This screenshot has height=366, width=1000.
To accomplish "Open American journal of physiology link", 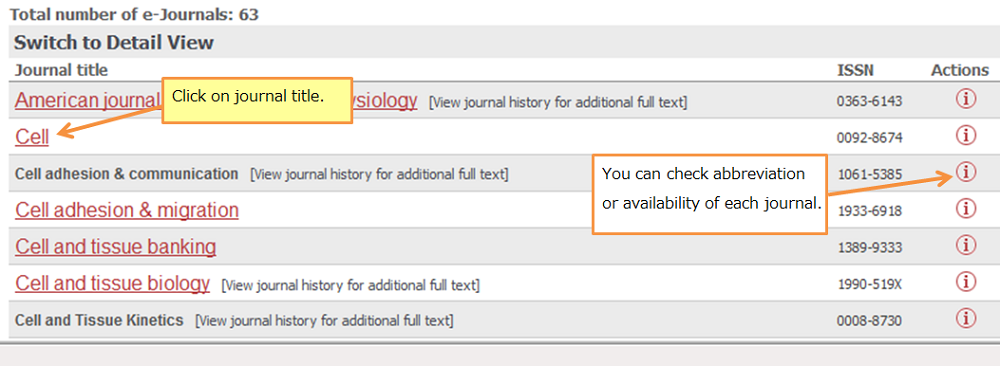I will click(x=216, y=100).
